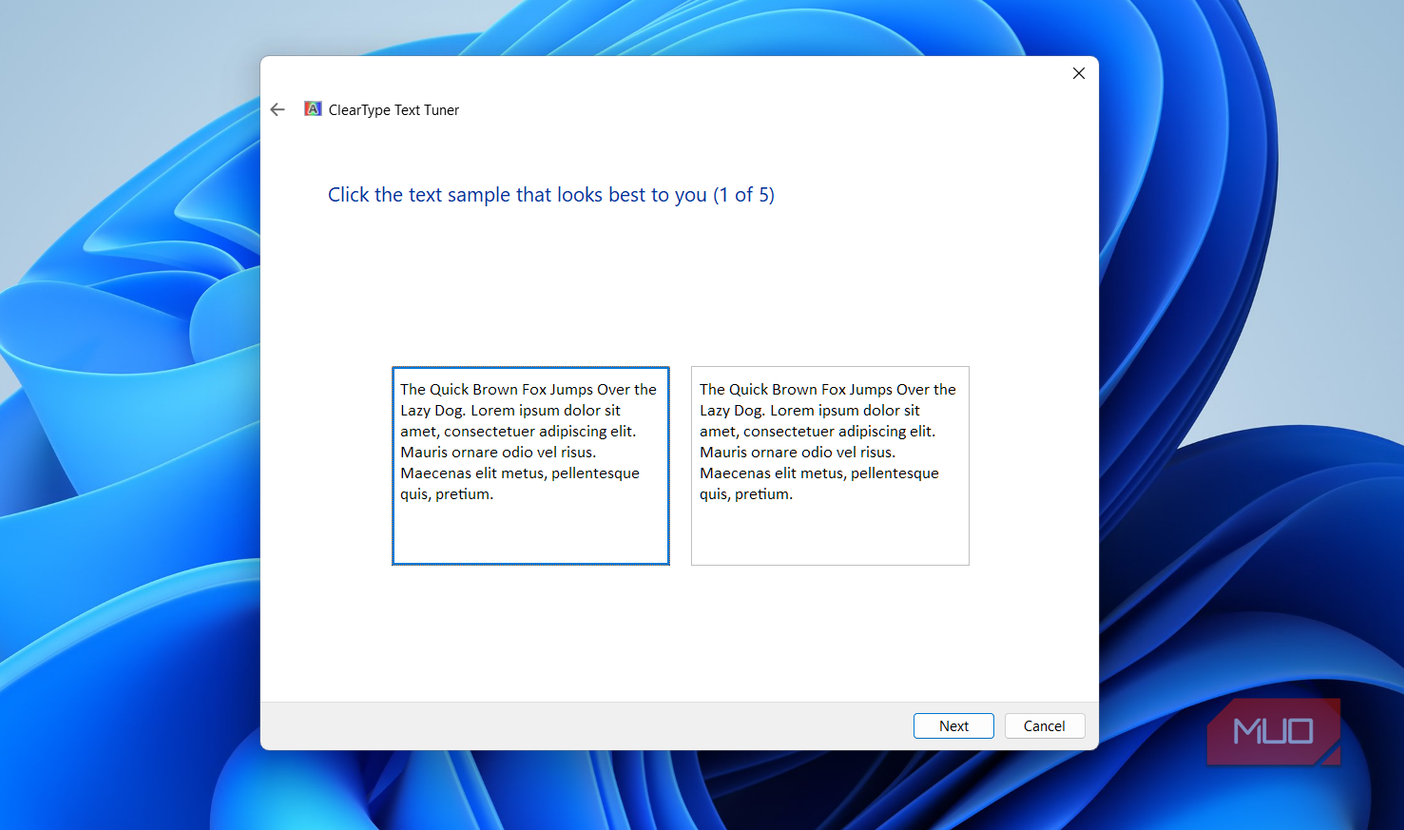
Task: Select the right text sample box
Action: (x=830, y=466)
